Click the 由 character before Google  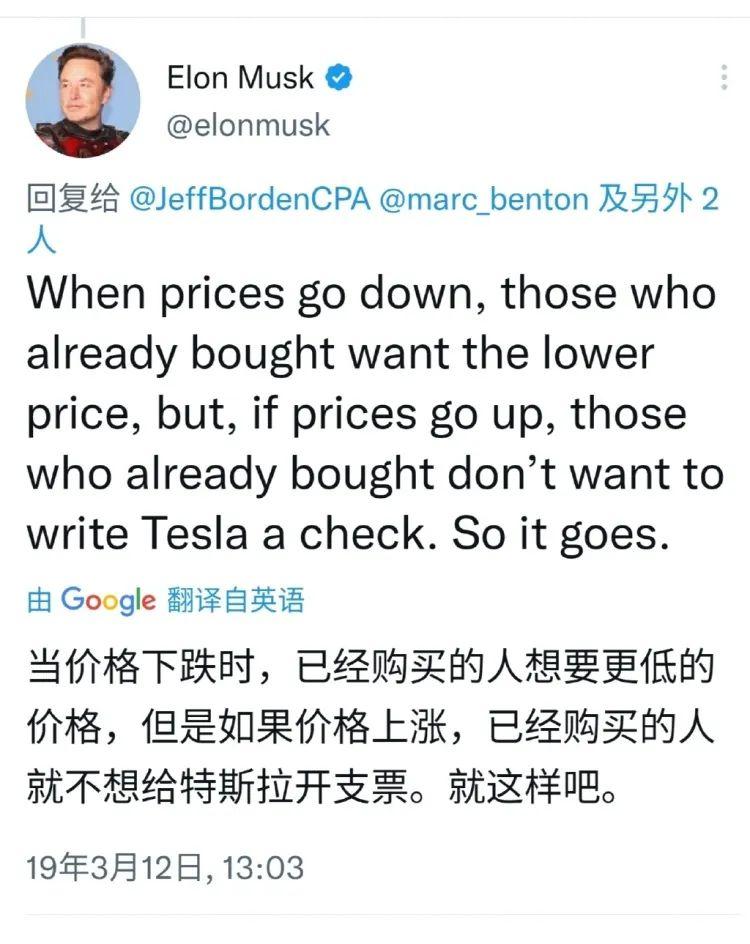coord(39,600)
